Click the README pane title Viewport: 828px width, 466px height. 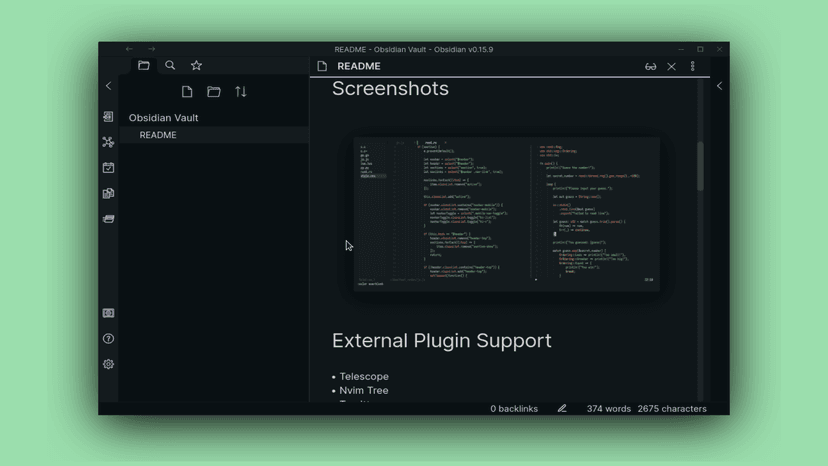359,66
